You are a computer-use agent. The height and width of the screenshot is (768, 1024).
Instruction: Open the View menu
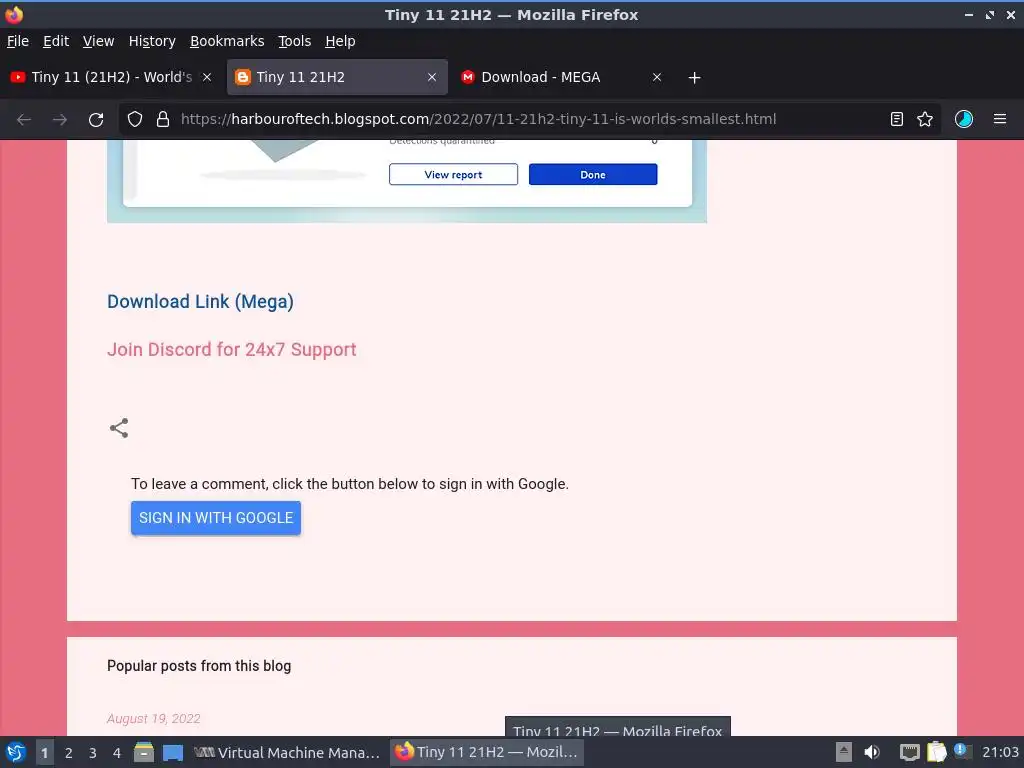[x=99, y=41]
